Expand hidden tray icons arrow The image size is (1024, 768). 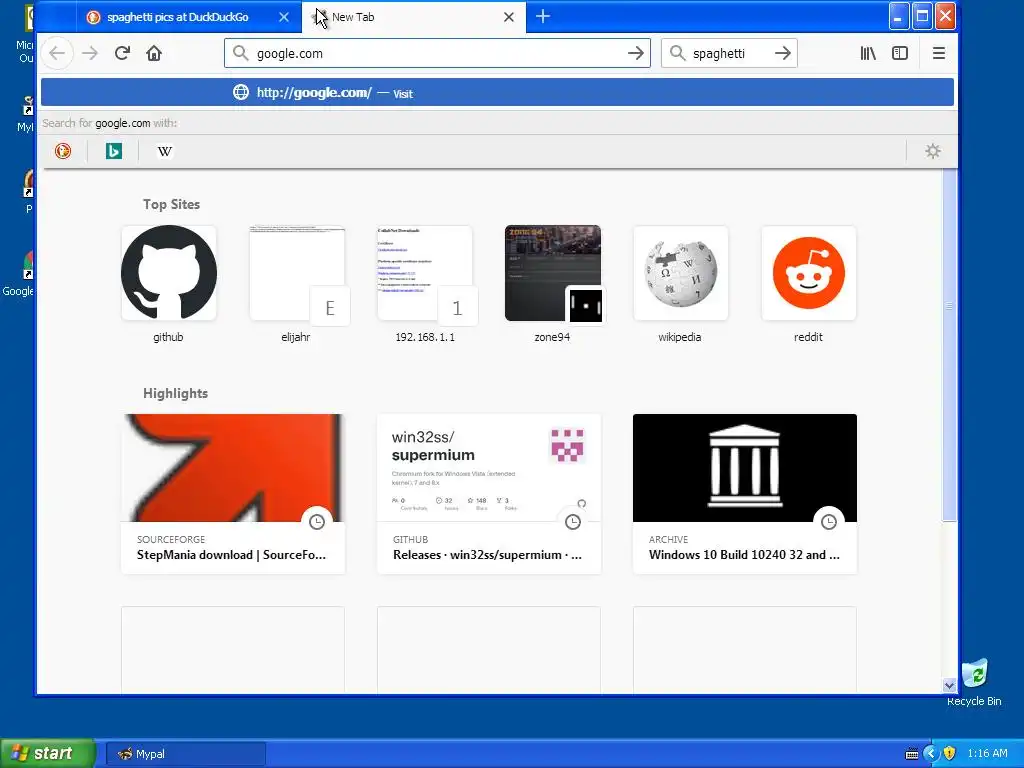[931, 753]
